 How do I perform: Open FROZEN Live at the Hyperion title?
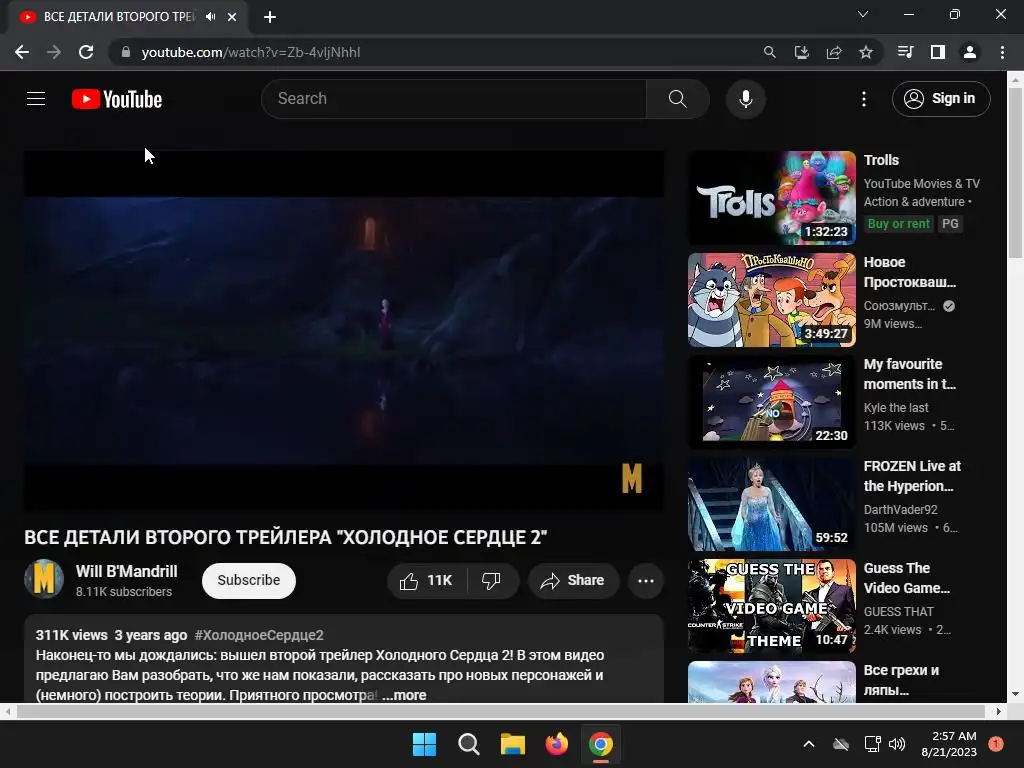click(912, 476)
